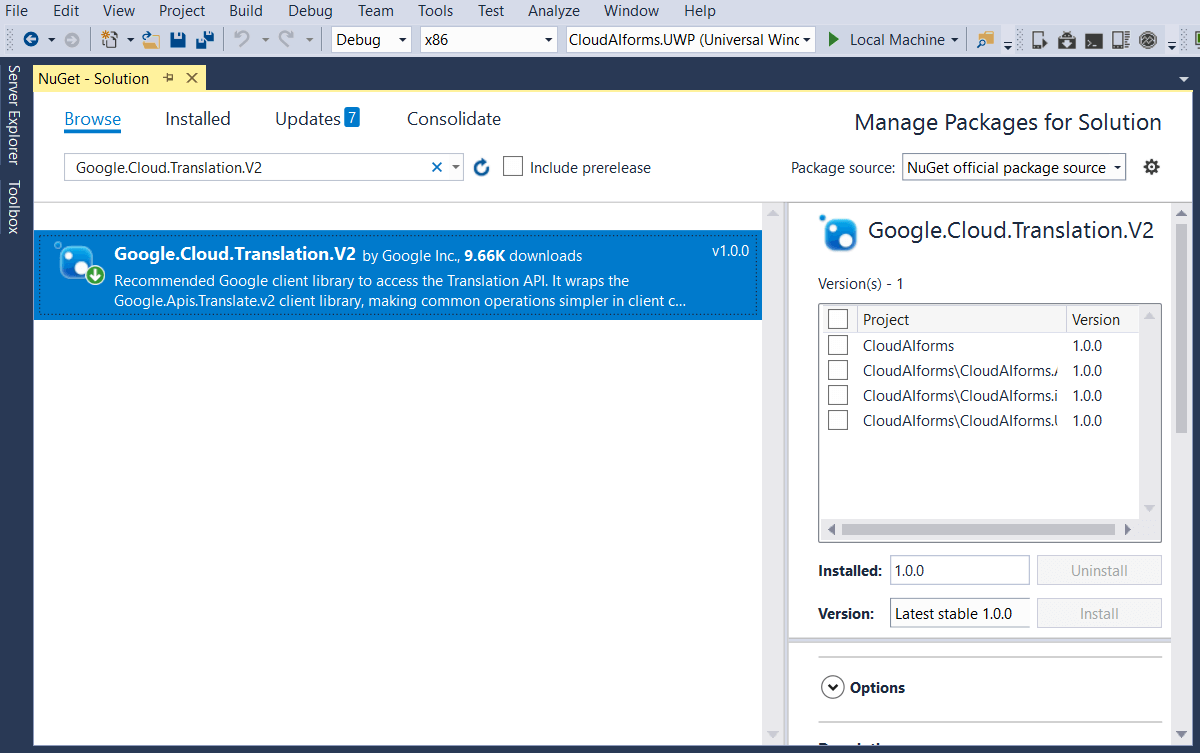Click the New Project toolbar icon
1200x753 pixels.
click(110, 40)
